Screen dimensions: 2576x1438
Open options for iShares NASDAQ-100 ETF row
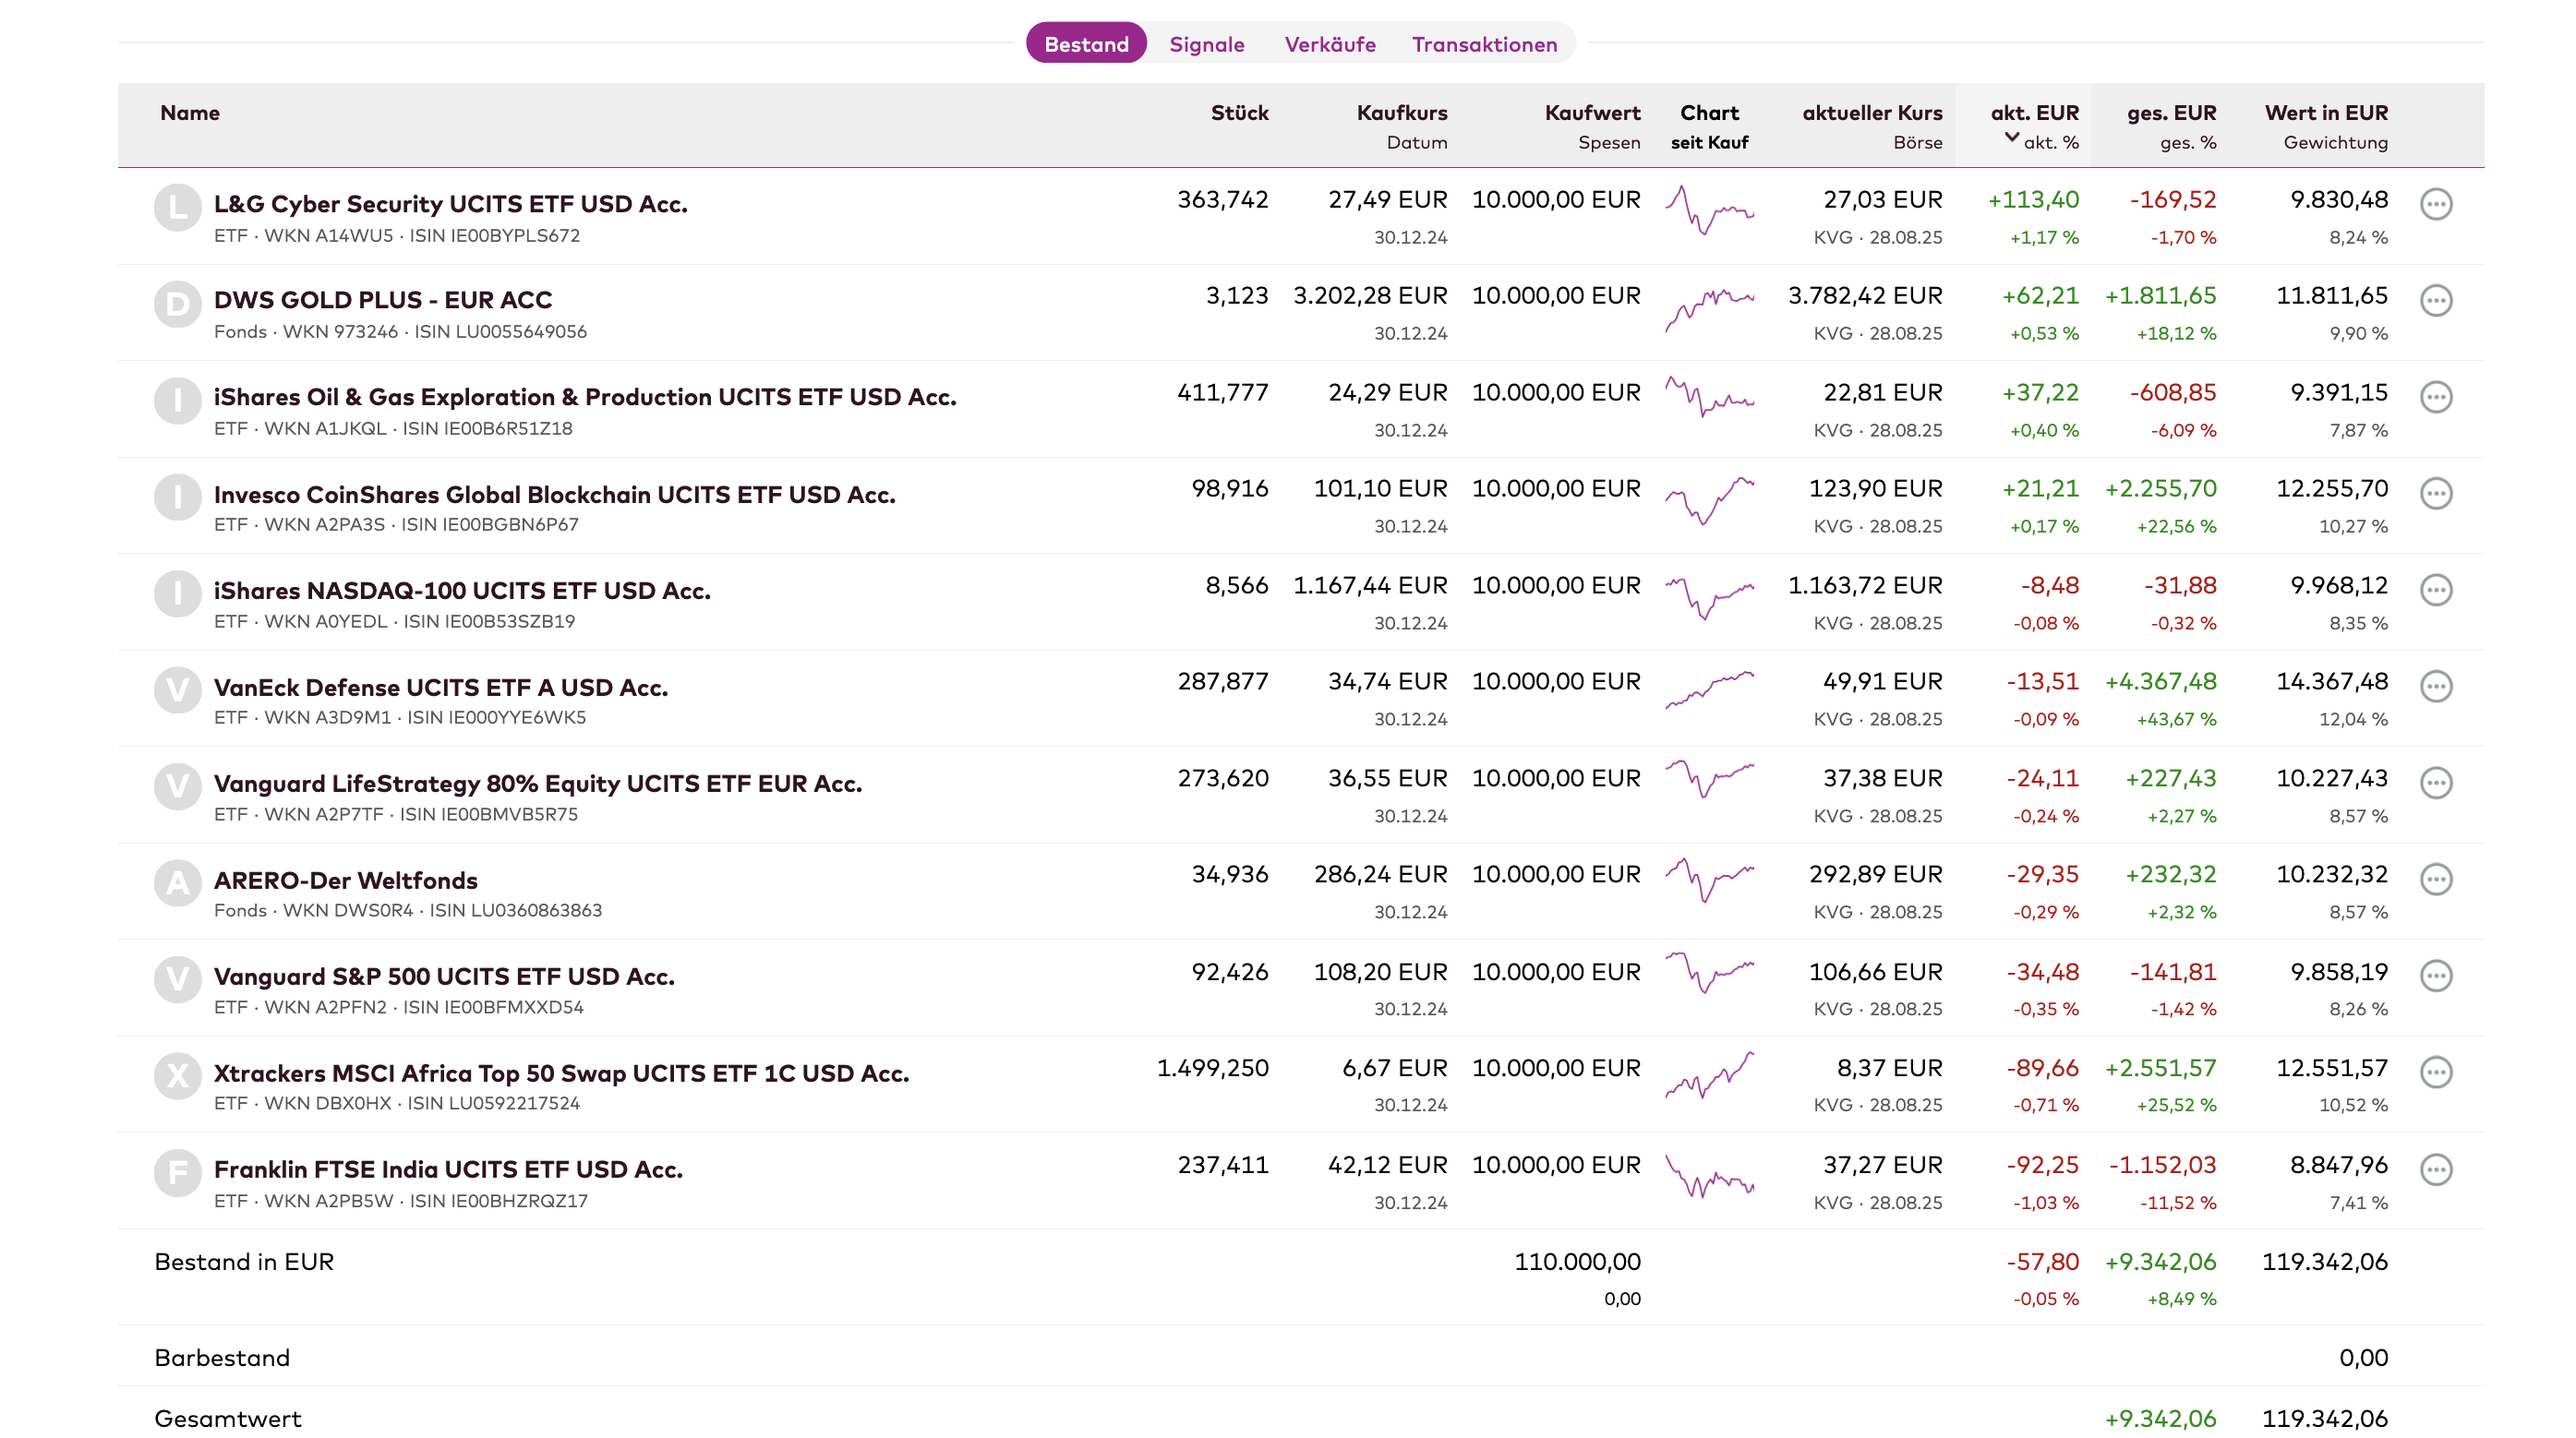pos(2435,590)
